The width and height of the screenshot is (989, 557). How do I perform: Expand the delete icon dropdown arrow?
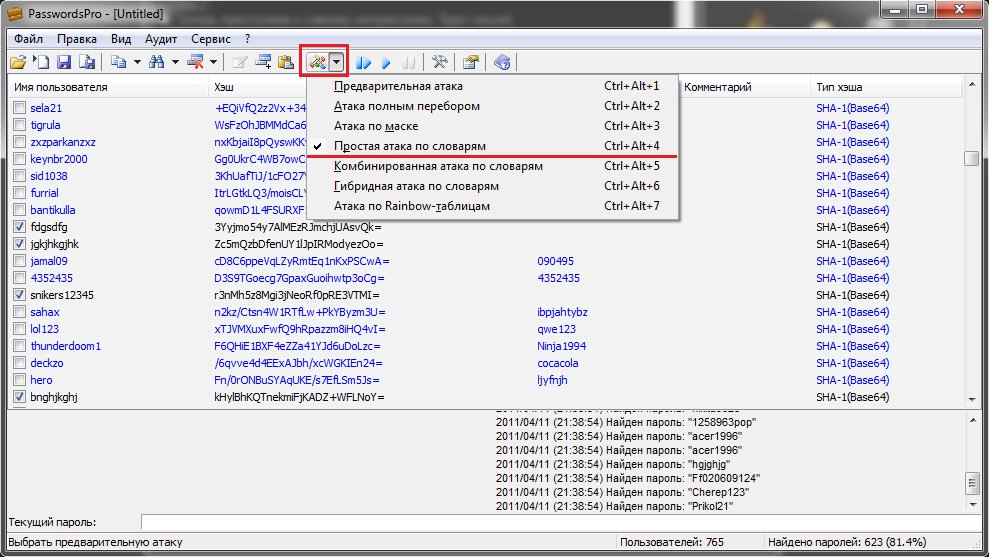click(213, 63)
